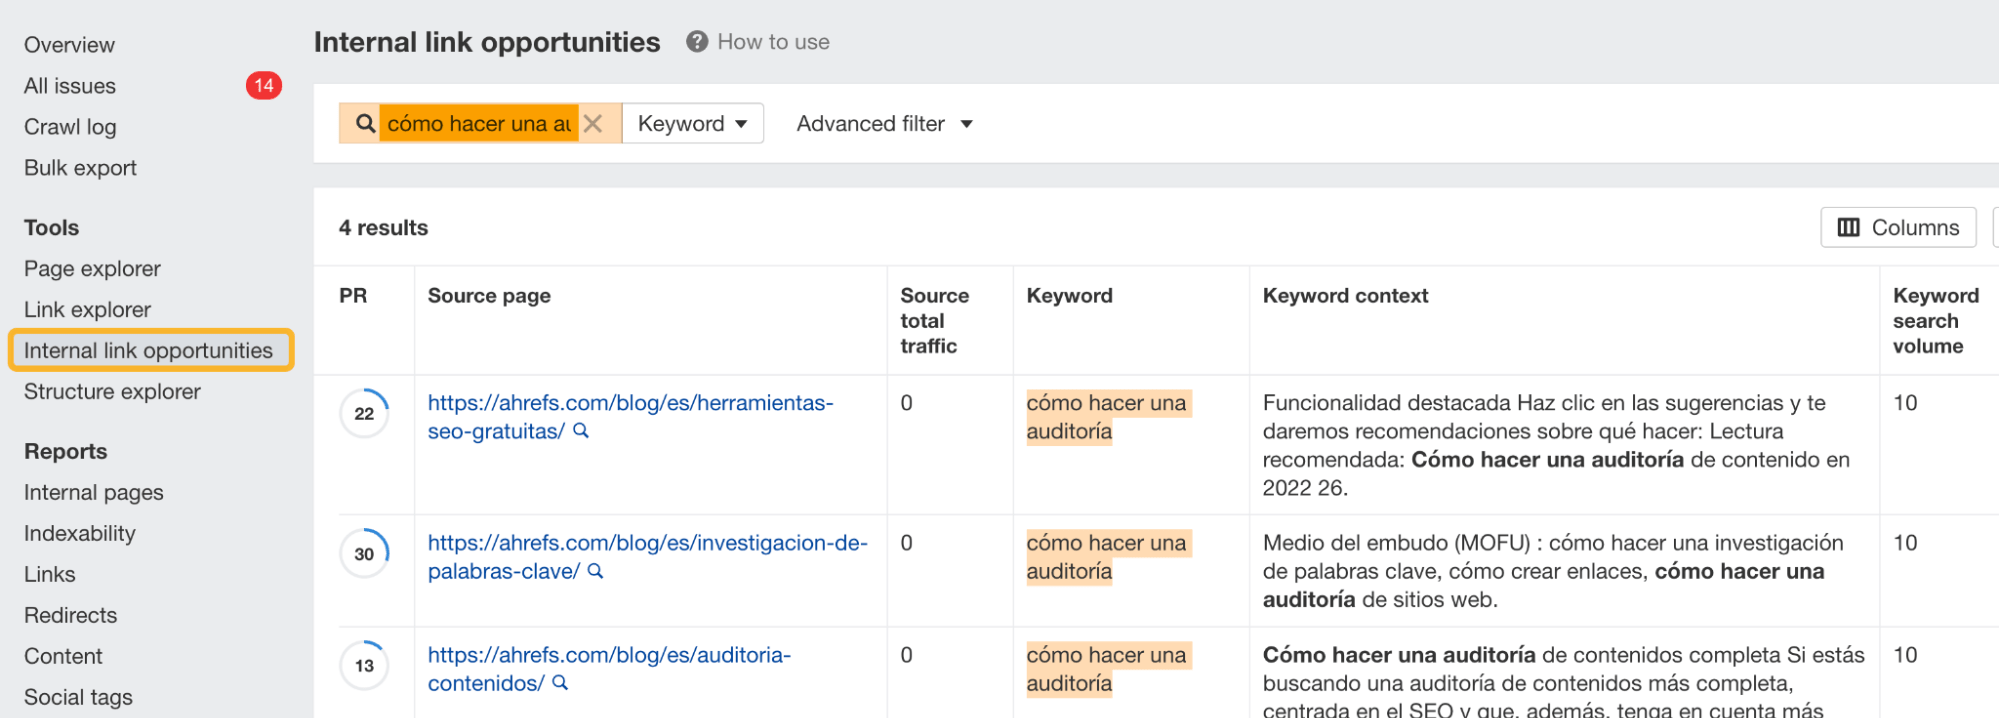The height and width of the screenshot is (719, 1999).
Task: Navigate to Indexability report
Action: [79, 534]
